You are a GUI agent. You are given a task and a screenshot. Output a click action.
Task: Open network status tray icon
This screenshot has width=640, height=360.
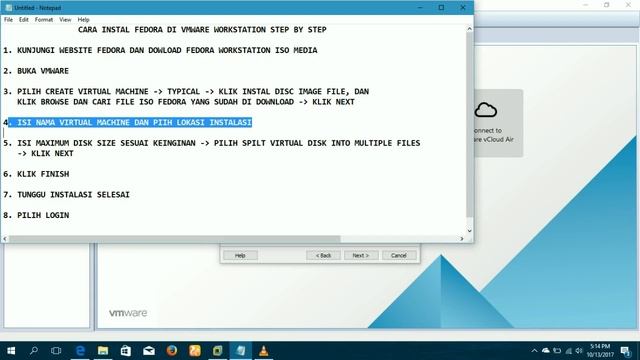pyautogui.click(x=569, y=351)
